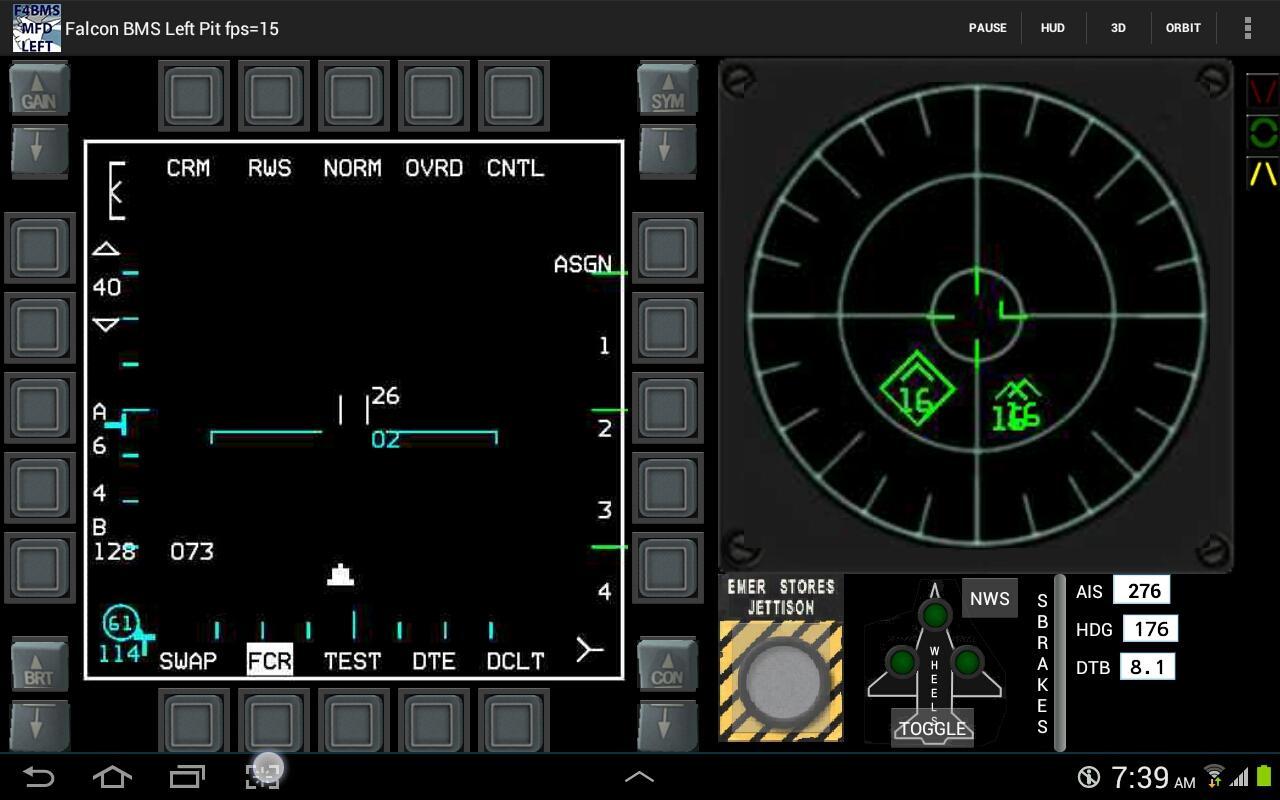Toggle PAUSE in the top bar
Viewport: 1280px width, 800px height.
point(988,27)
